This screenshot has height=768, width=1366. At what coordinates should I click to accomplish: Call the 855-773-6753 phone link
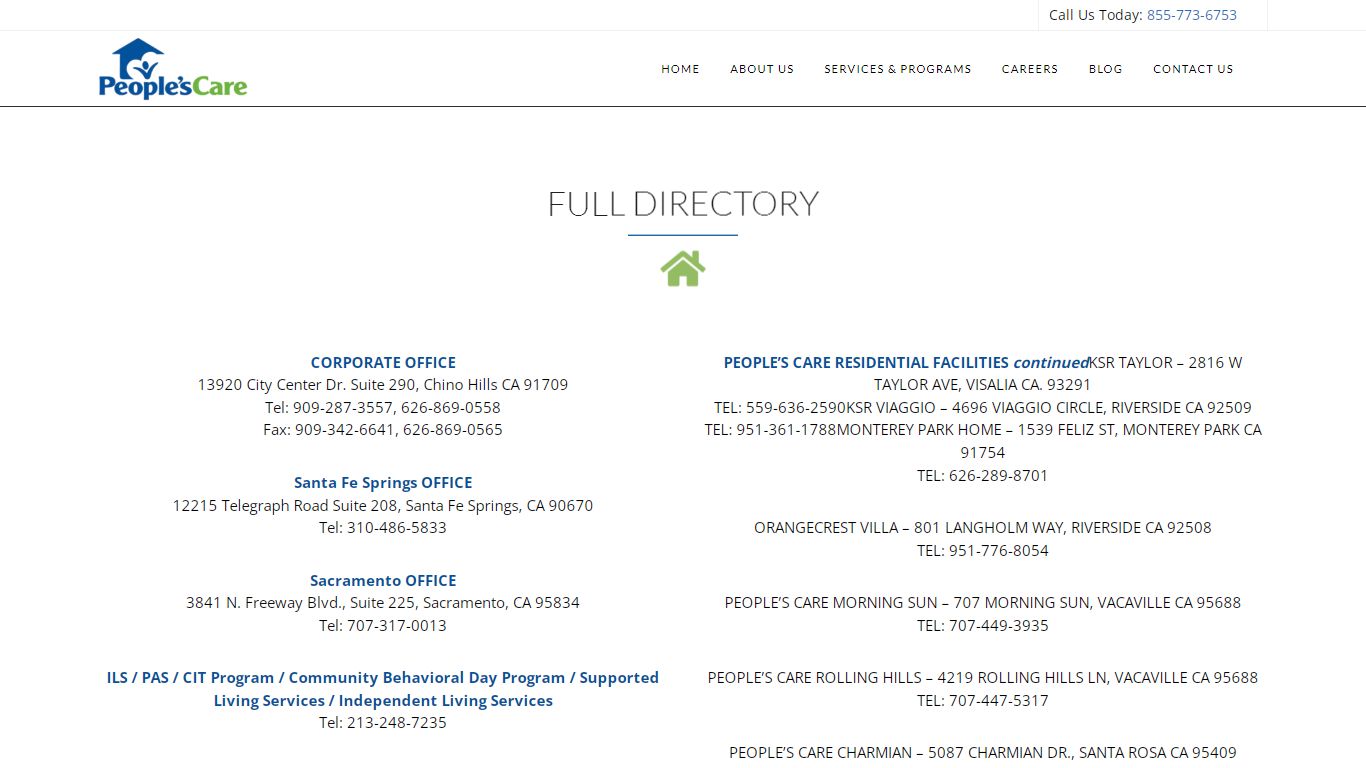pyautogui.click(x=1192, y=15)
